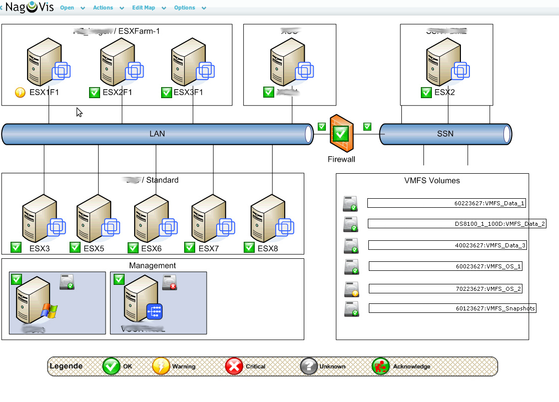Click the yellow Warning icon in the legend
Viewport: 559px width, 402px height.
[161, 366]
